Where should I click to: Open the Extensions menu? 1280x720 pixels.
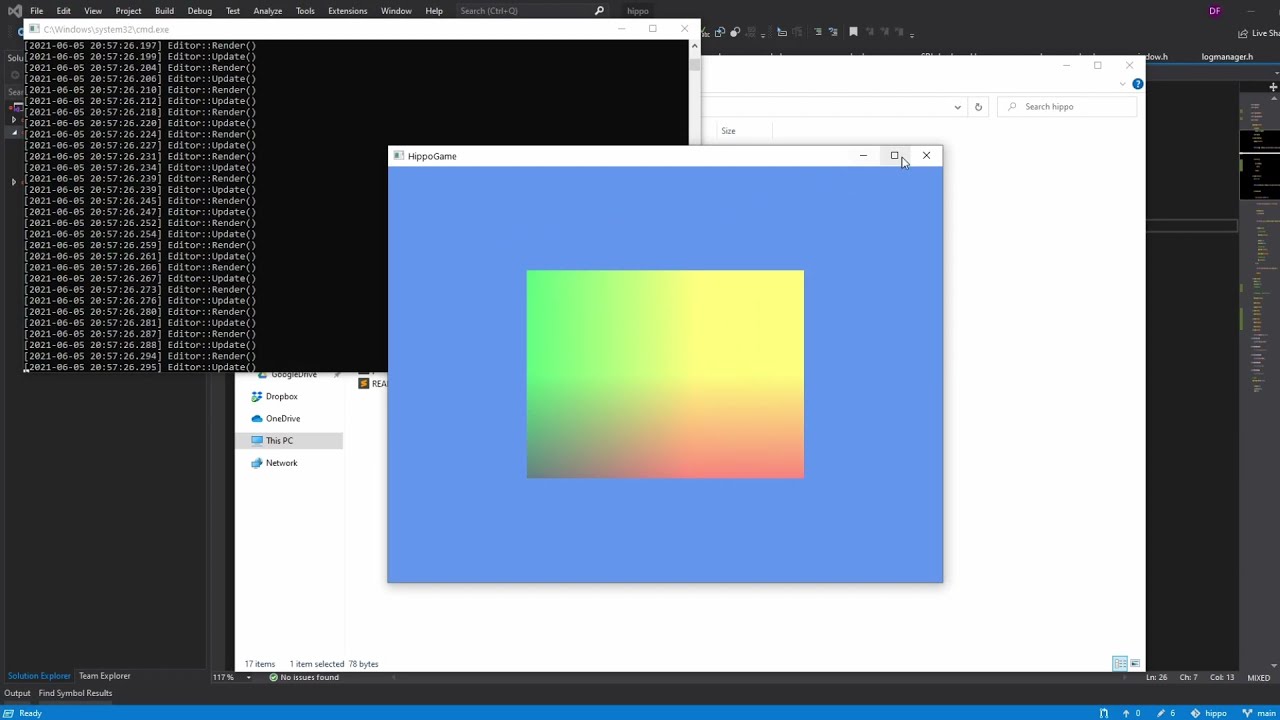click(x=347, y=11)
